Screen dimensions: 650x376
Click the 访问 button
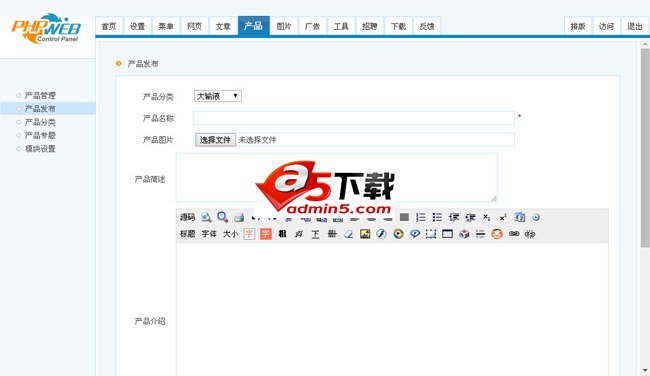click(x=606, y=26)
